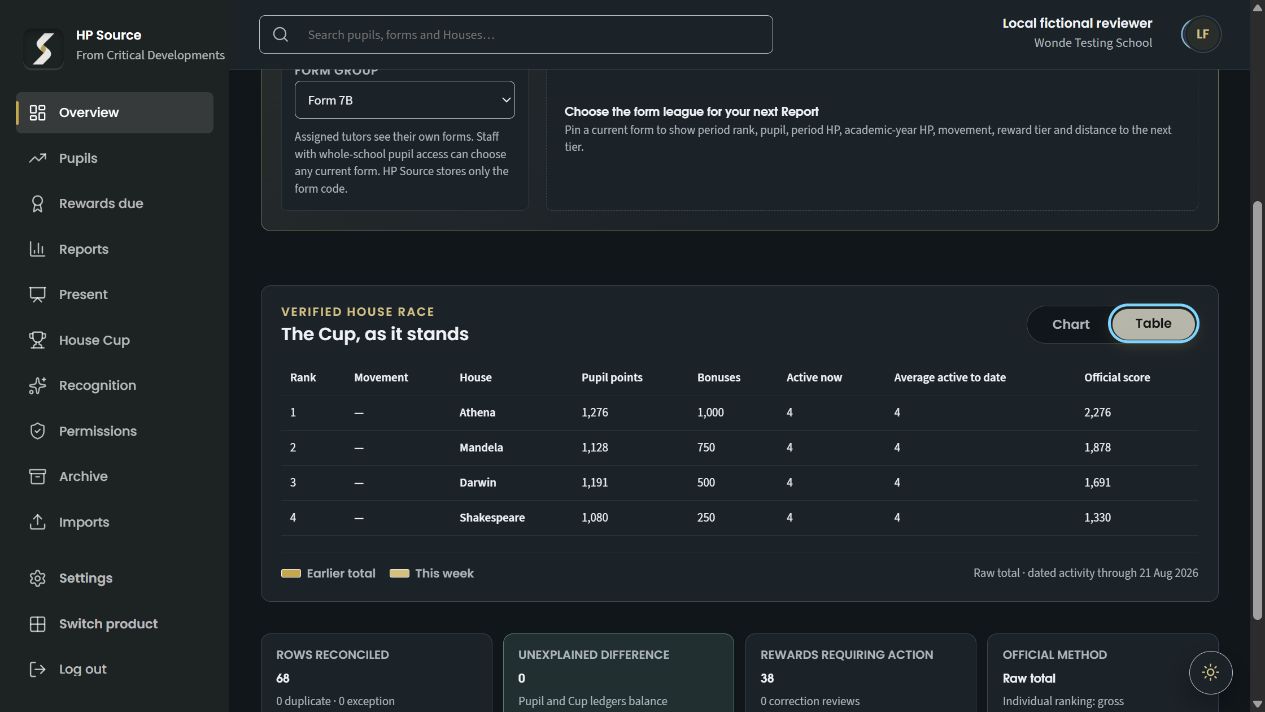Click the Archive box icon
Image resolution: width=1265 pixels, height=712 pixels.
(38, 477)
